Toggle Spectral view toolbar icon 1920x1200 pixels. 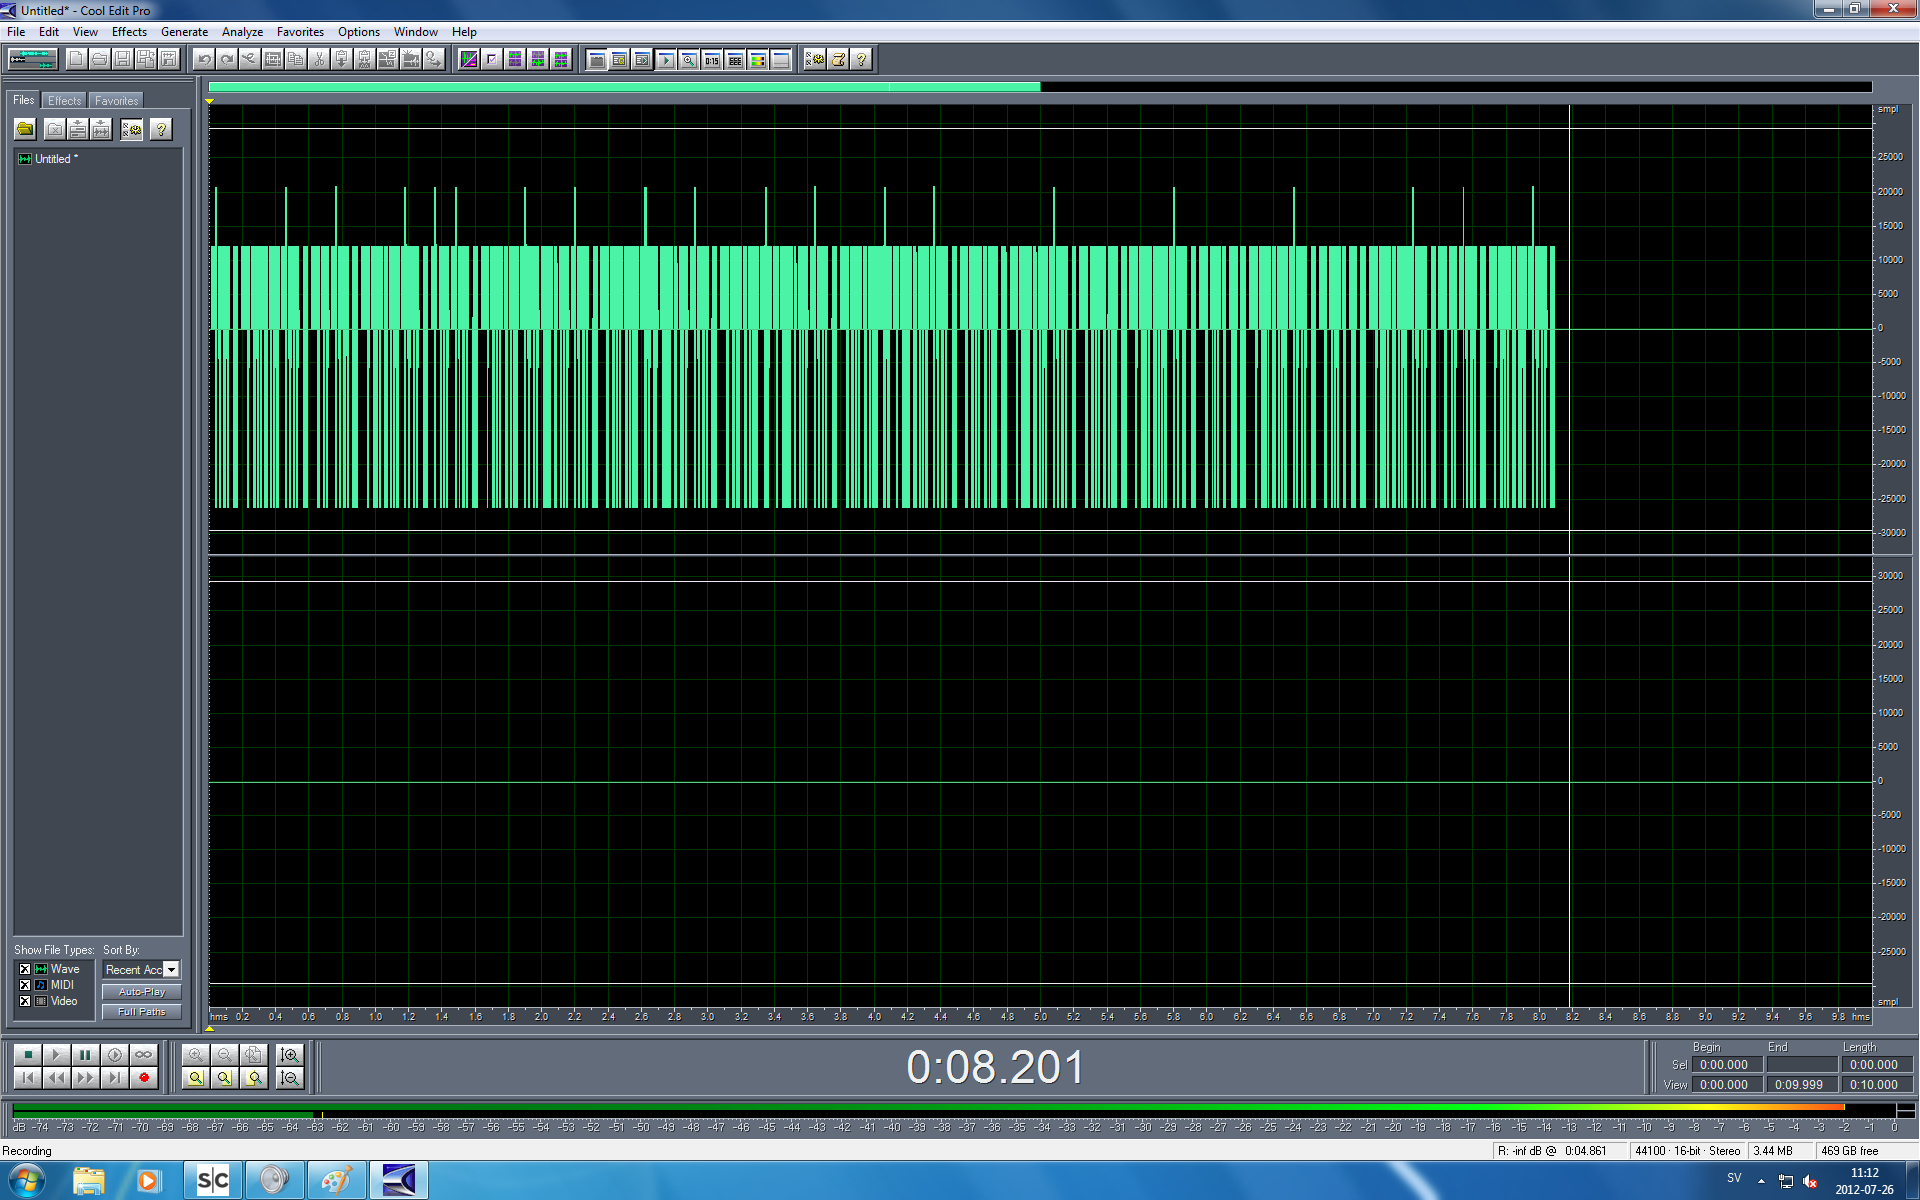point(469,59)
